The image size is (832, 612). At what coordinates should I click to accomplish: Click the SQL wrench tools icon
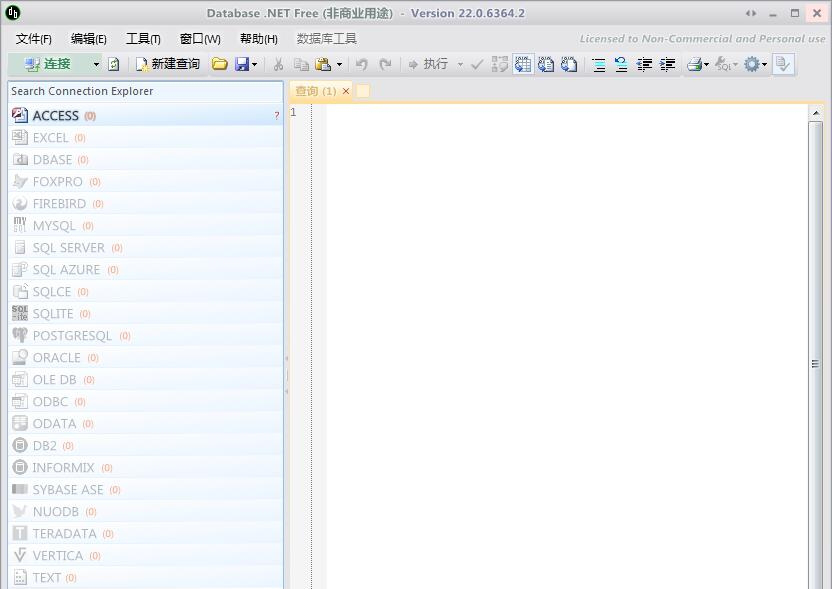point(724,64)
